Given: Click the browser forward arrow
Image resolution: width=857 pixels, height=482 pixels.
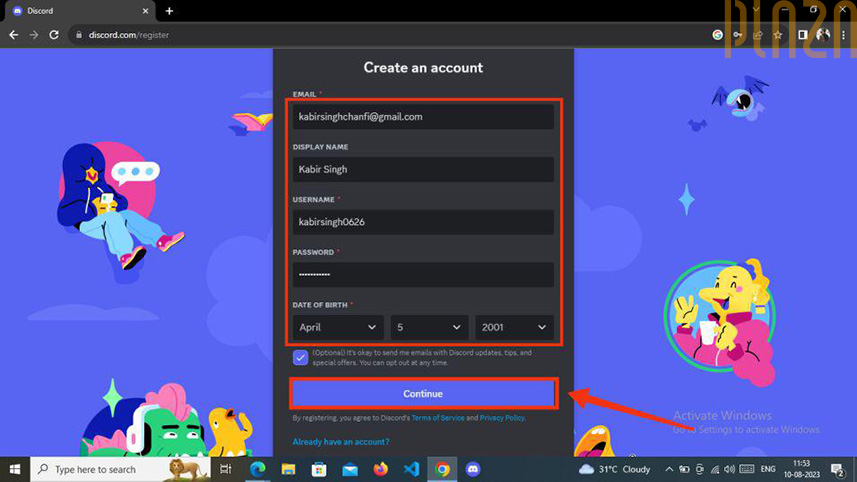Looking at the screenshot, I should click(34, 35).
